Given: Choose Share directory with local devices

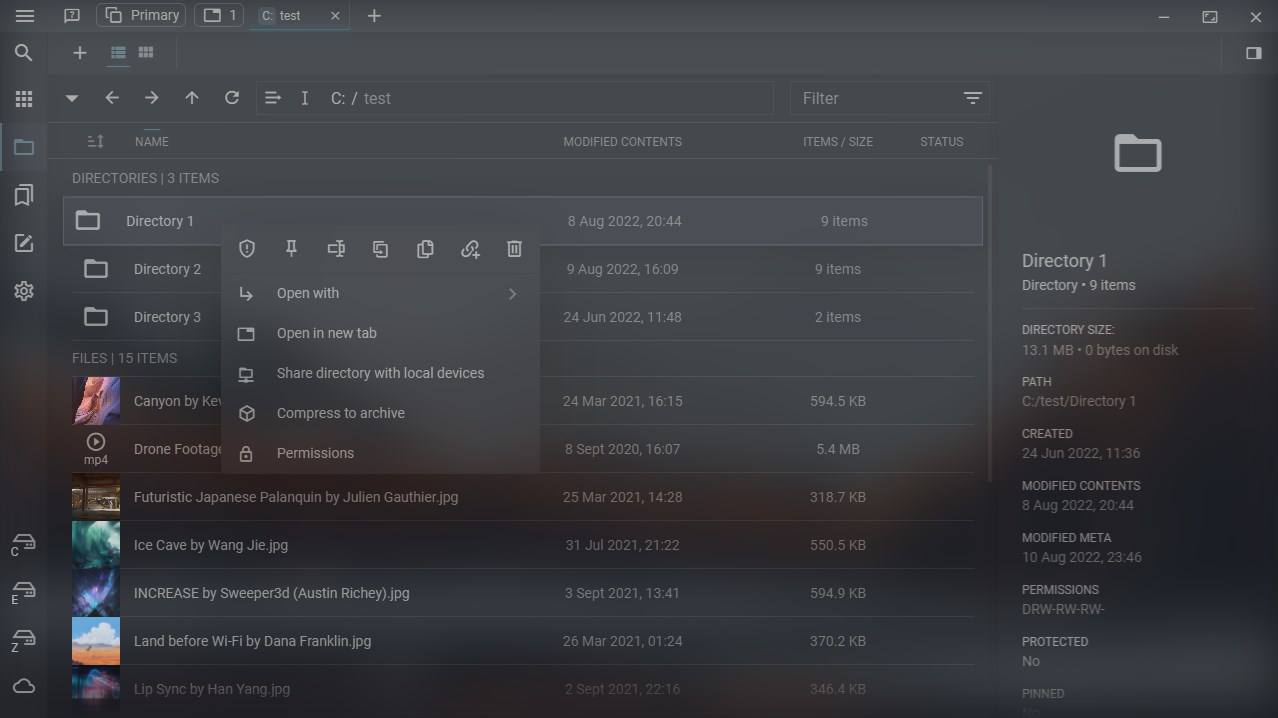Looking at the screenshot, I should [x=380, y=373].
